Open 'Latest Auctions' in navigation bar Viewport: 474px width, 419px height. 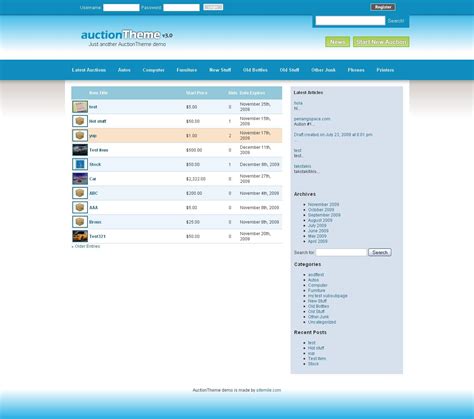coord(89,70)
